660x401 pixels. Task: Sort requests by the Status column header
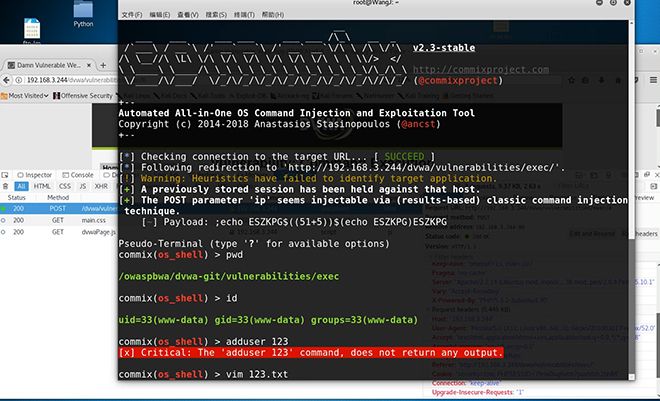click(x=16, y=197)
